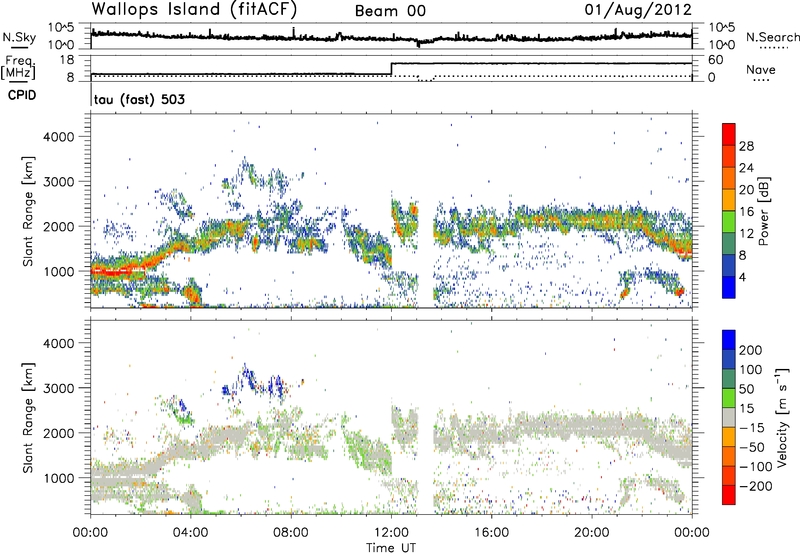The height and width of the screenshot is (554, 800).
Task: Click the 'Wallops Island (fitACF)' plot title
Action: (194, 9)
